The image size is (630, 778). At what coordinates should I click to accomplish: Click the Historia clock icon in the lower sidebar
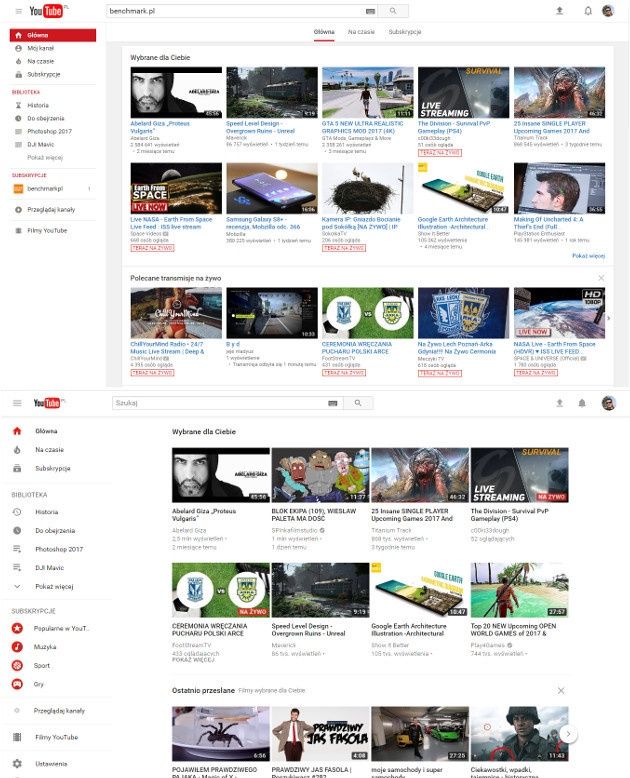tap(17, 512)
